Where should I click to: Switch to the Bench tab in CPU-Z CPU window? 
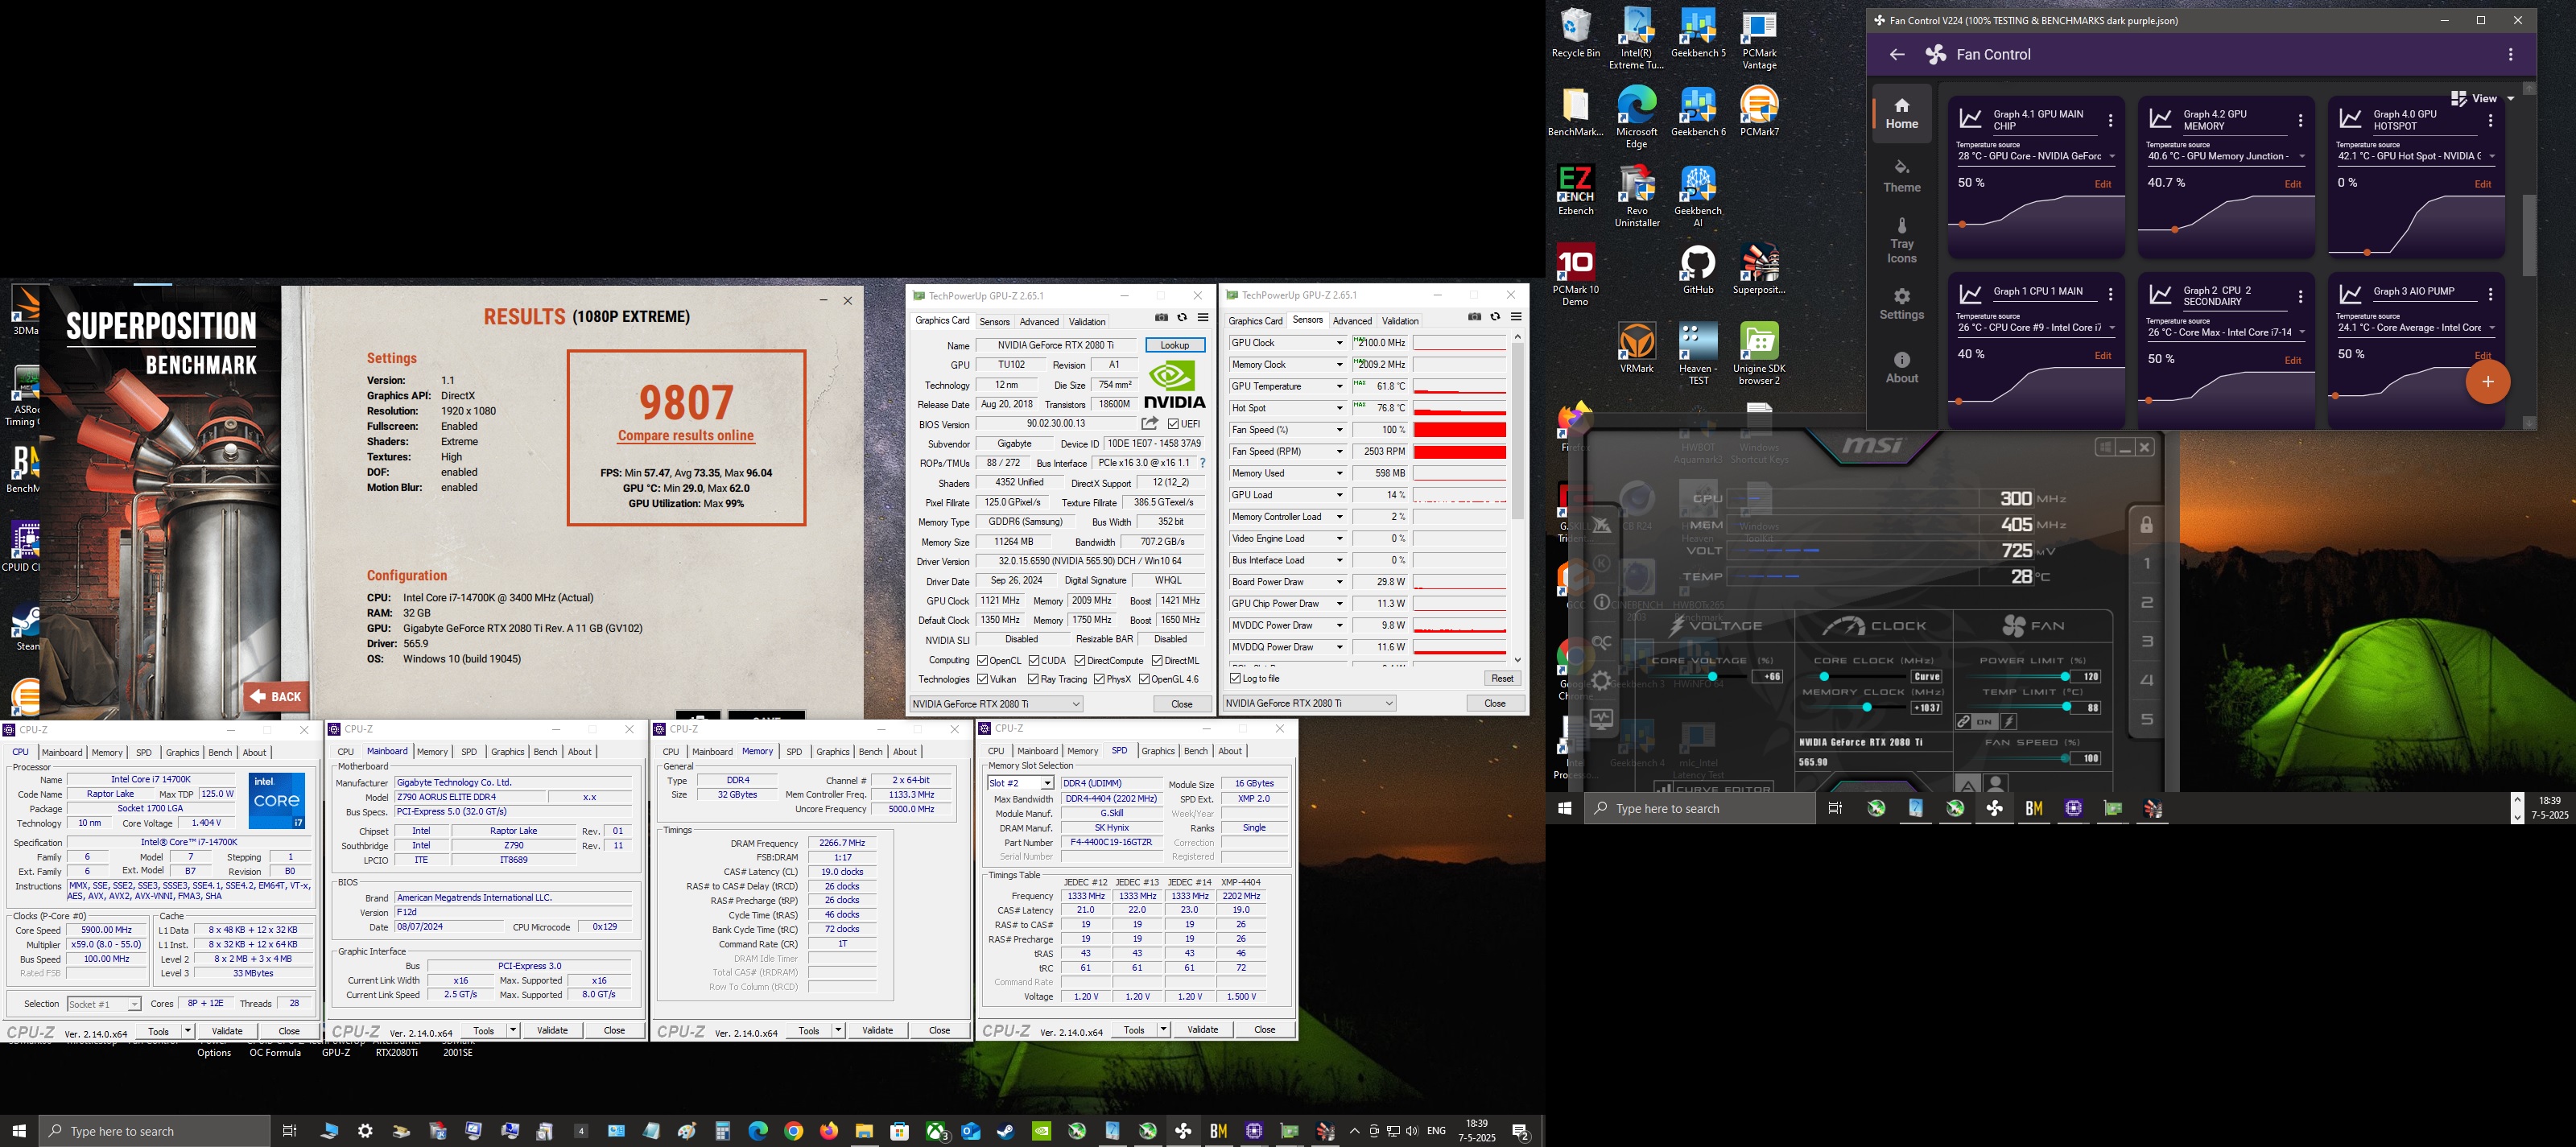tap(220, 752)
